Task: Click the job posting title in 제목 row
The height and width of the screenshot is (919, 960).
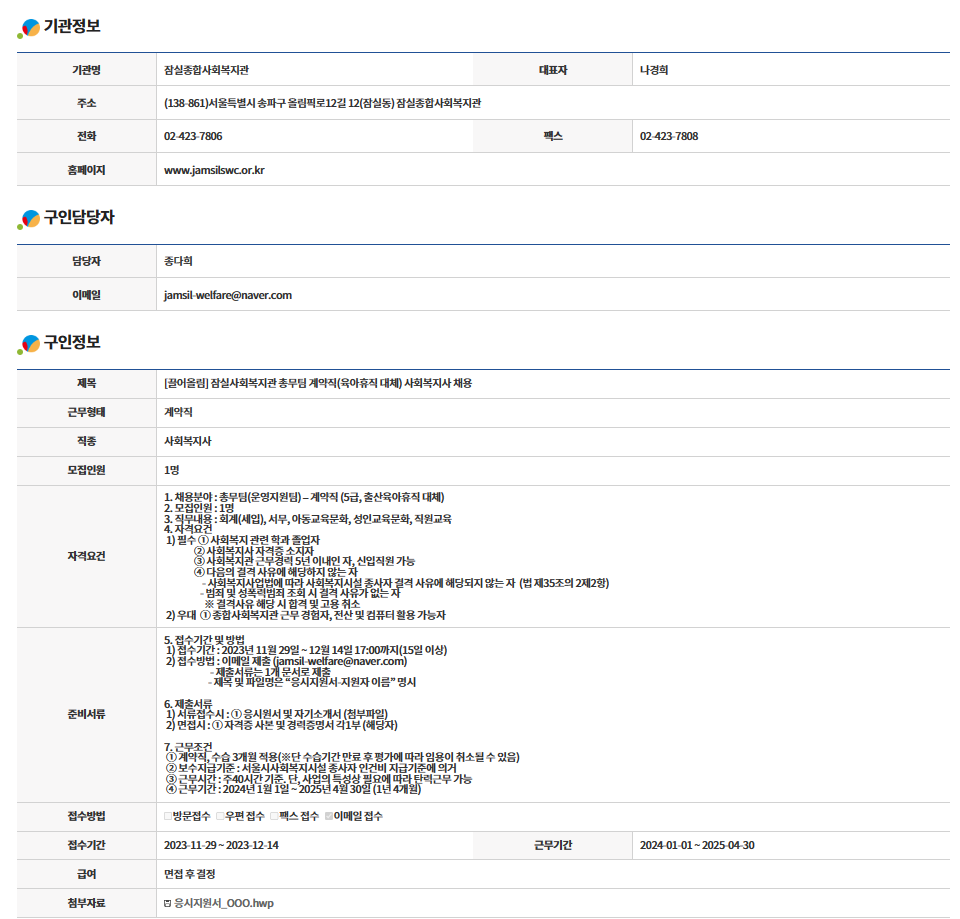Action: (317, 384)
